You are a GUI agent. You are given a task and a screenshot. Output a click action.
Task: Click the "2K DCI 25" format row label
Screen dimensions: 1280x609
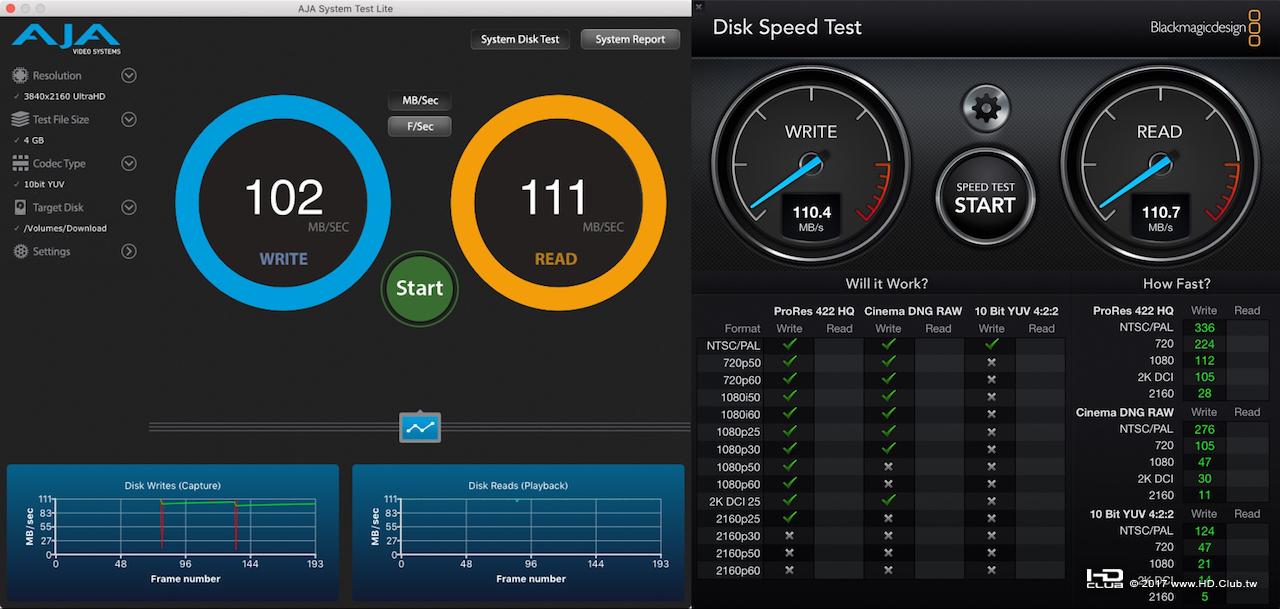click(735, 501)
